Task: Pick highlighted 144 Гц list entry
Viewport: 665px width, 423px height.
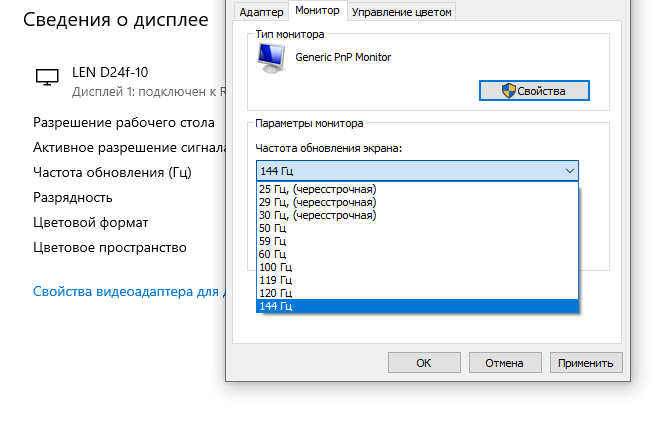Action: click(x=417, y=306)
